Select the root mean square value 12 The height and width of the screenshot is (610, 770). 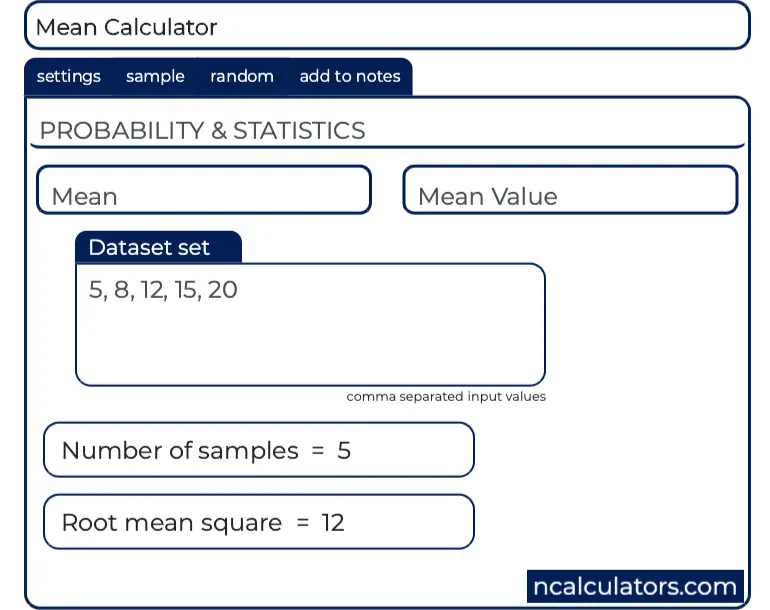click(x=333, y=523)
